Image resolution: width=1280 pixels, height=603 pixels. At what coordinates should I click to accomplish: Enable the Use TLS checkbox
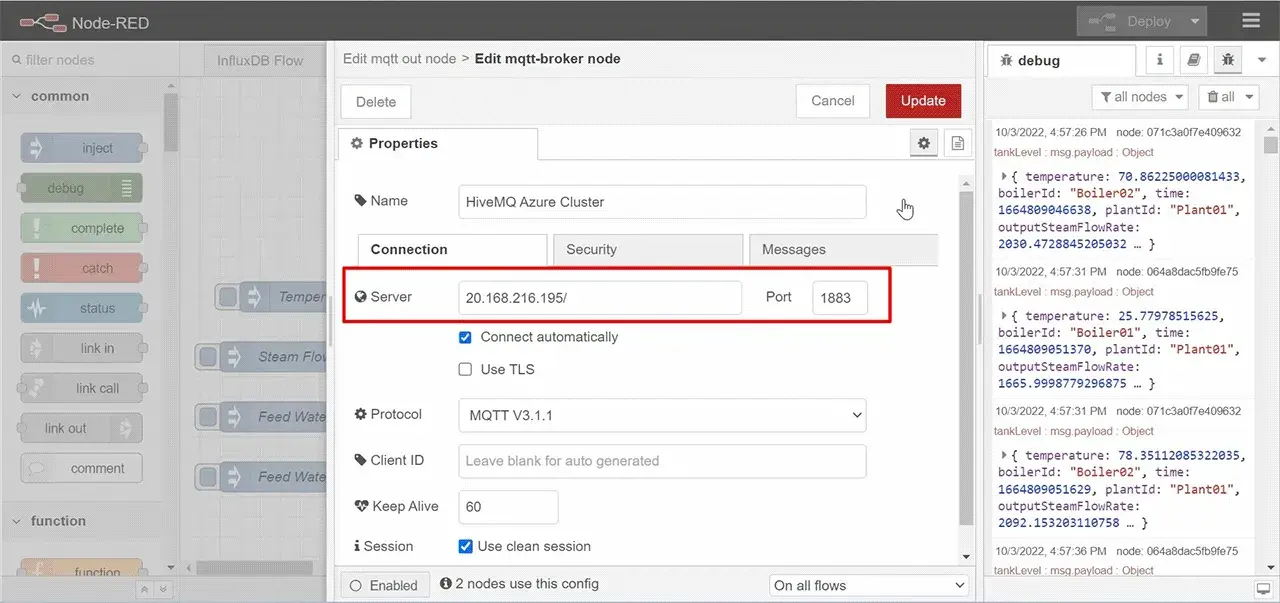click(465, 369)
